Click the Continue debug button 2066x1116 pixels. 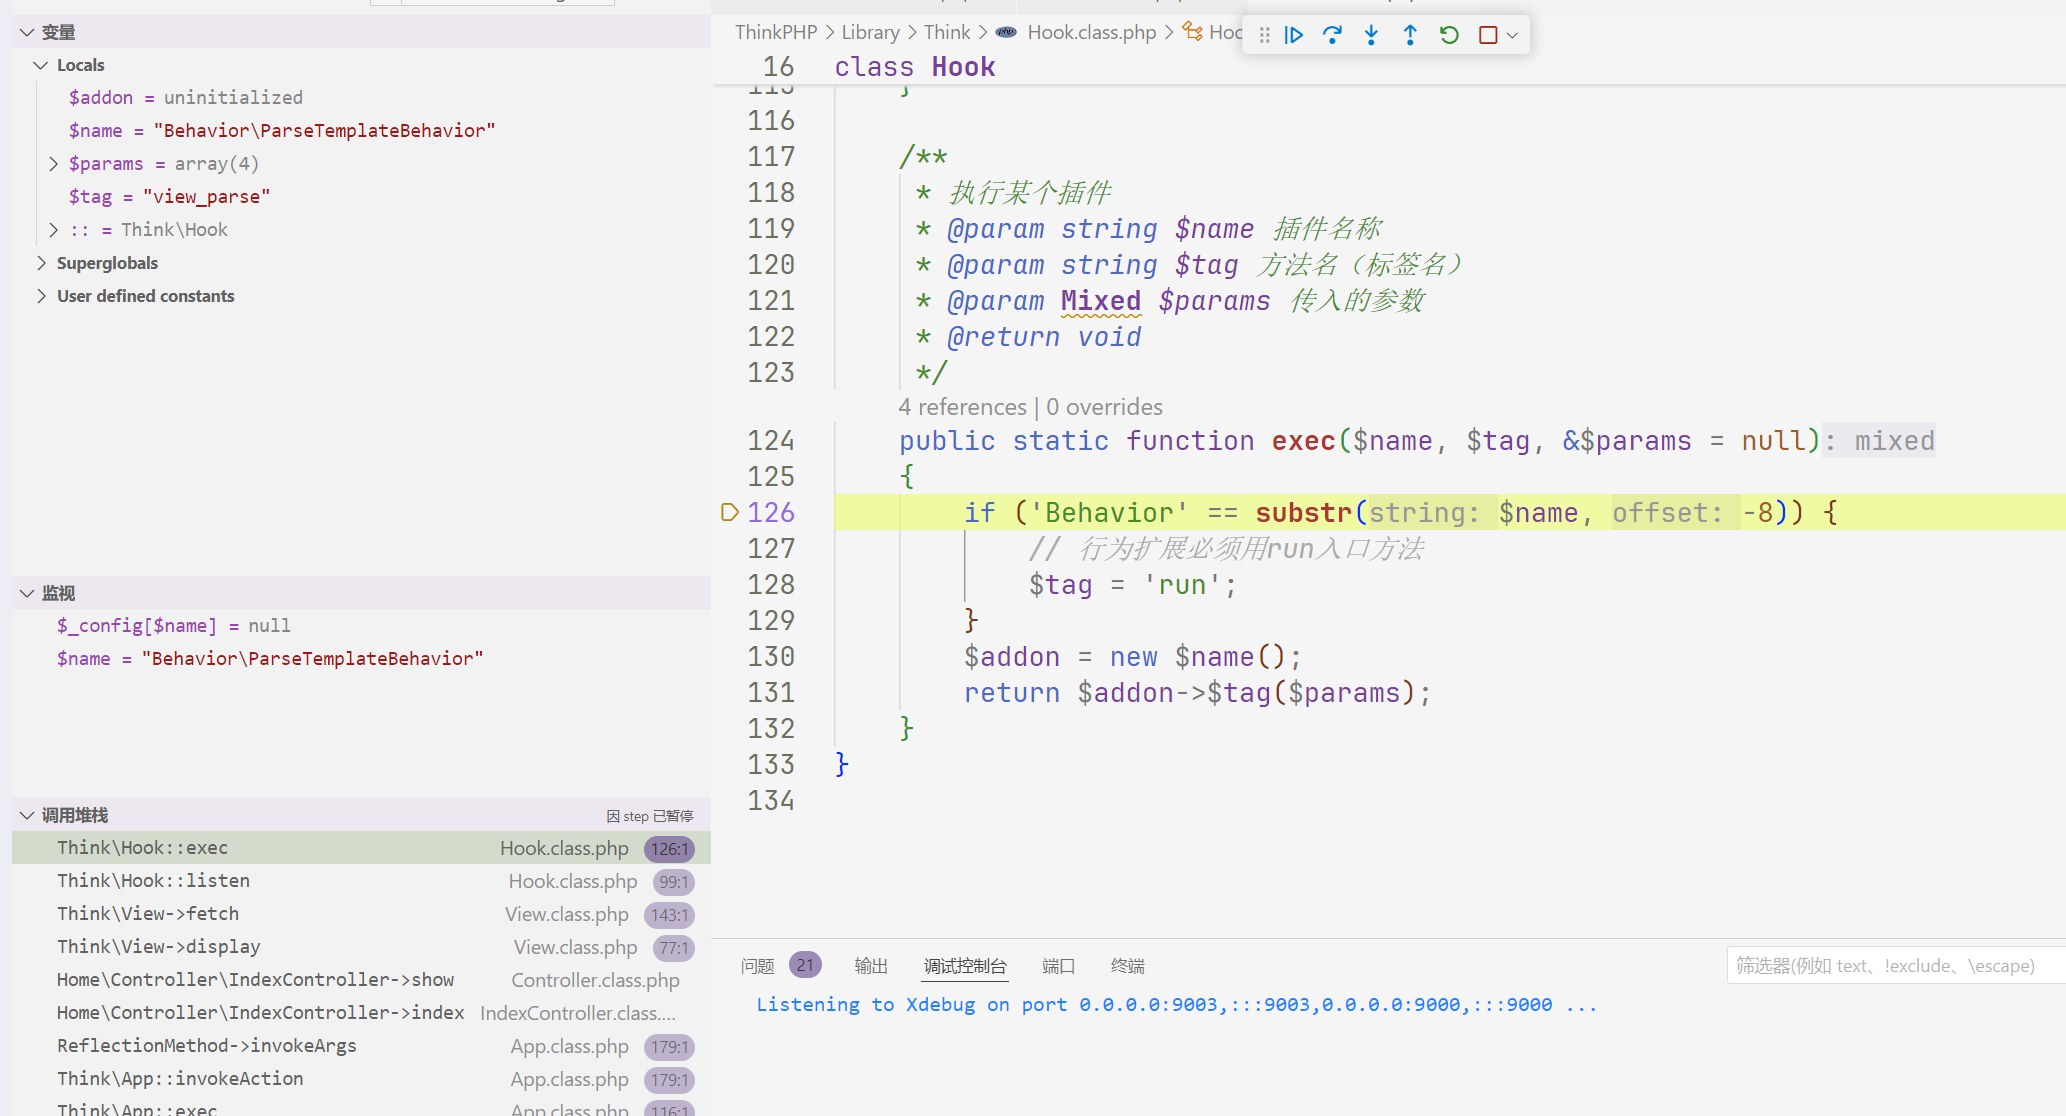tap(1293, 35)
